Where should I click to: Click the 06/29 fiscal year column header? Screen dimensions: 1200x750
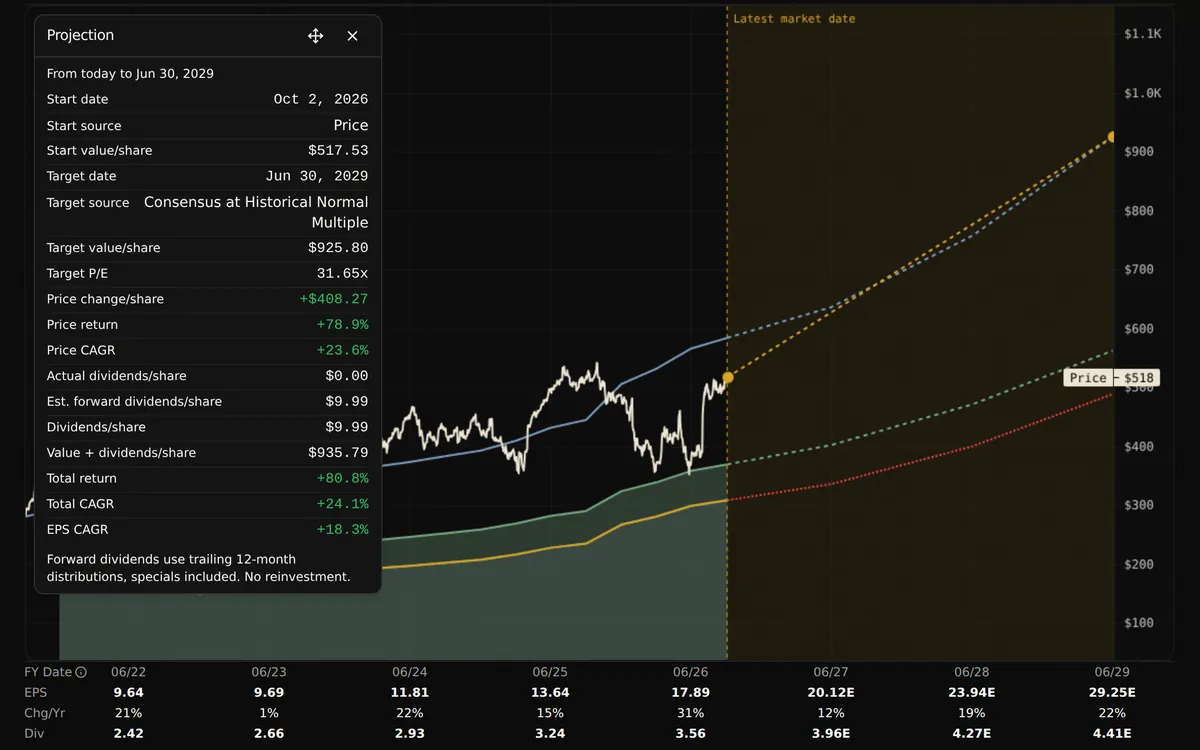coord(1112,672)
